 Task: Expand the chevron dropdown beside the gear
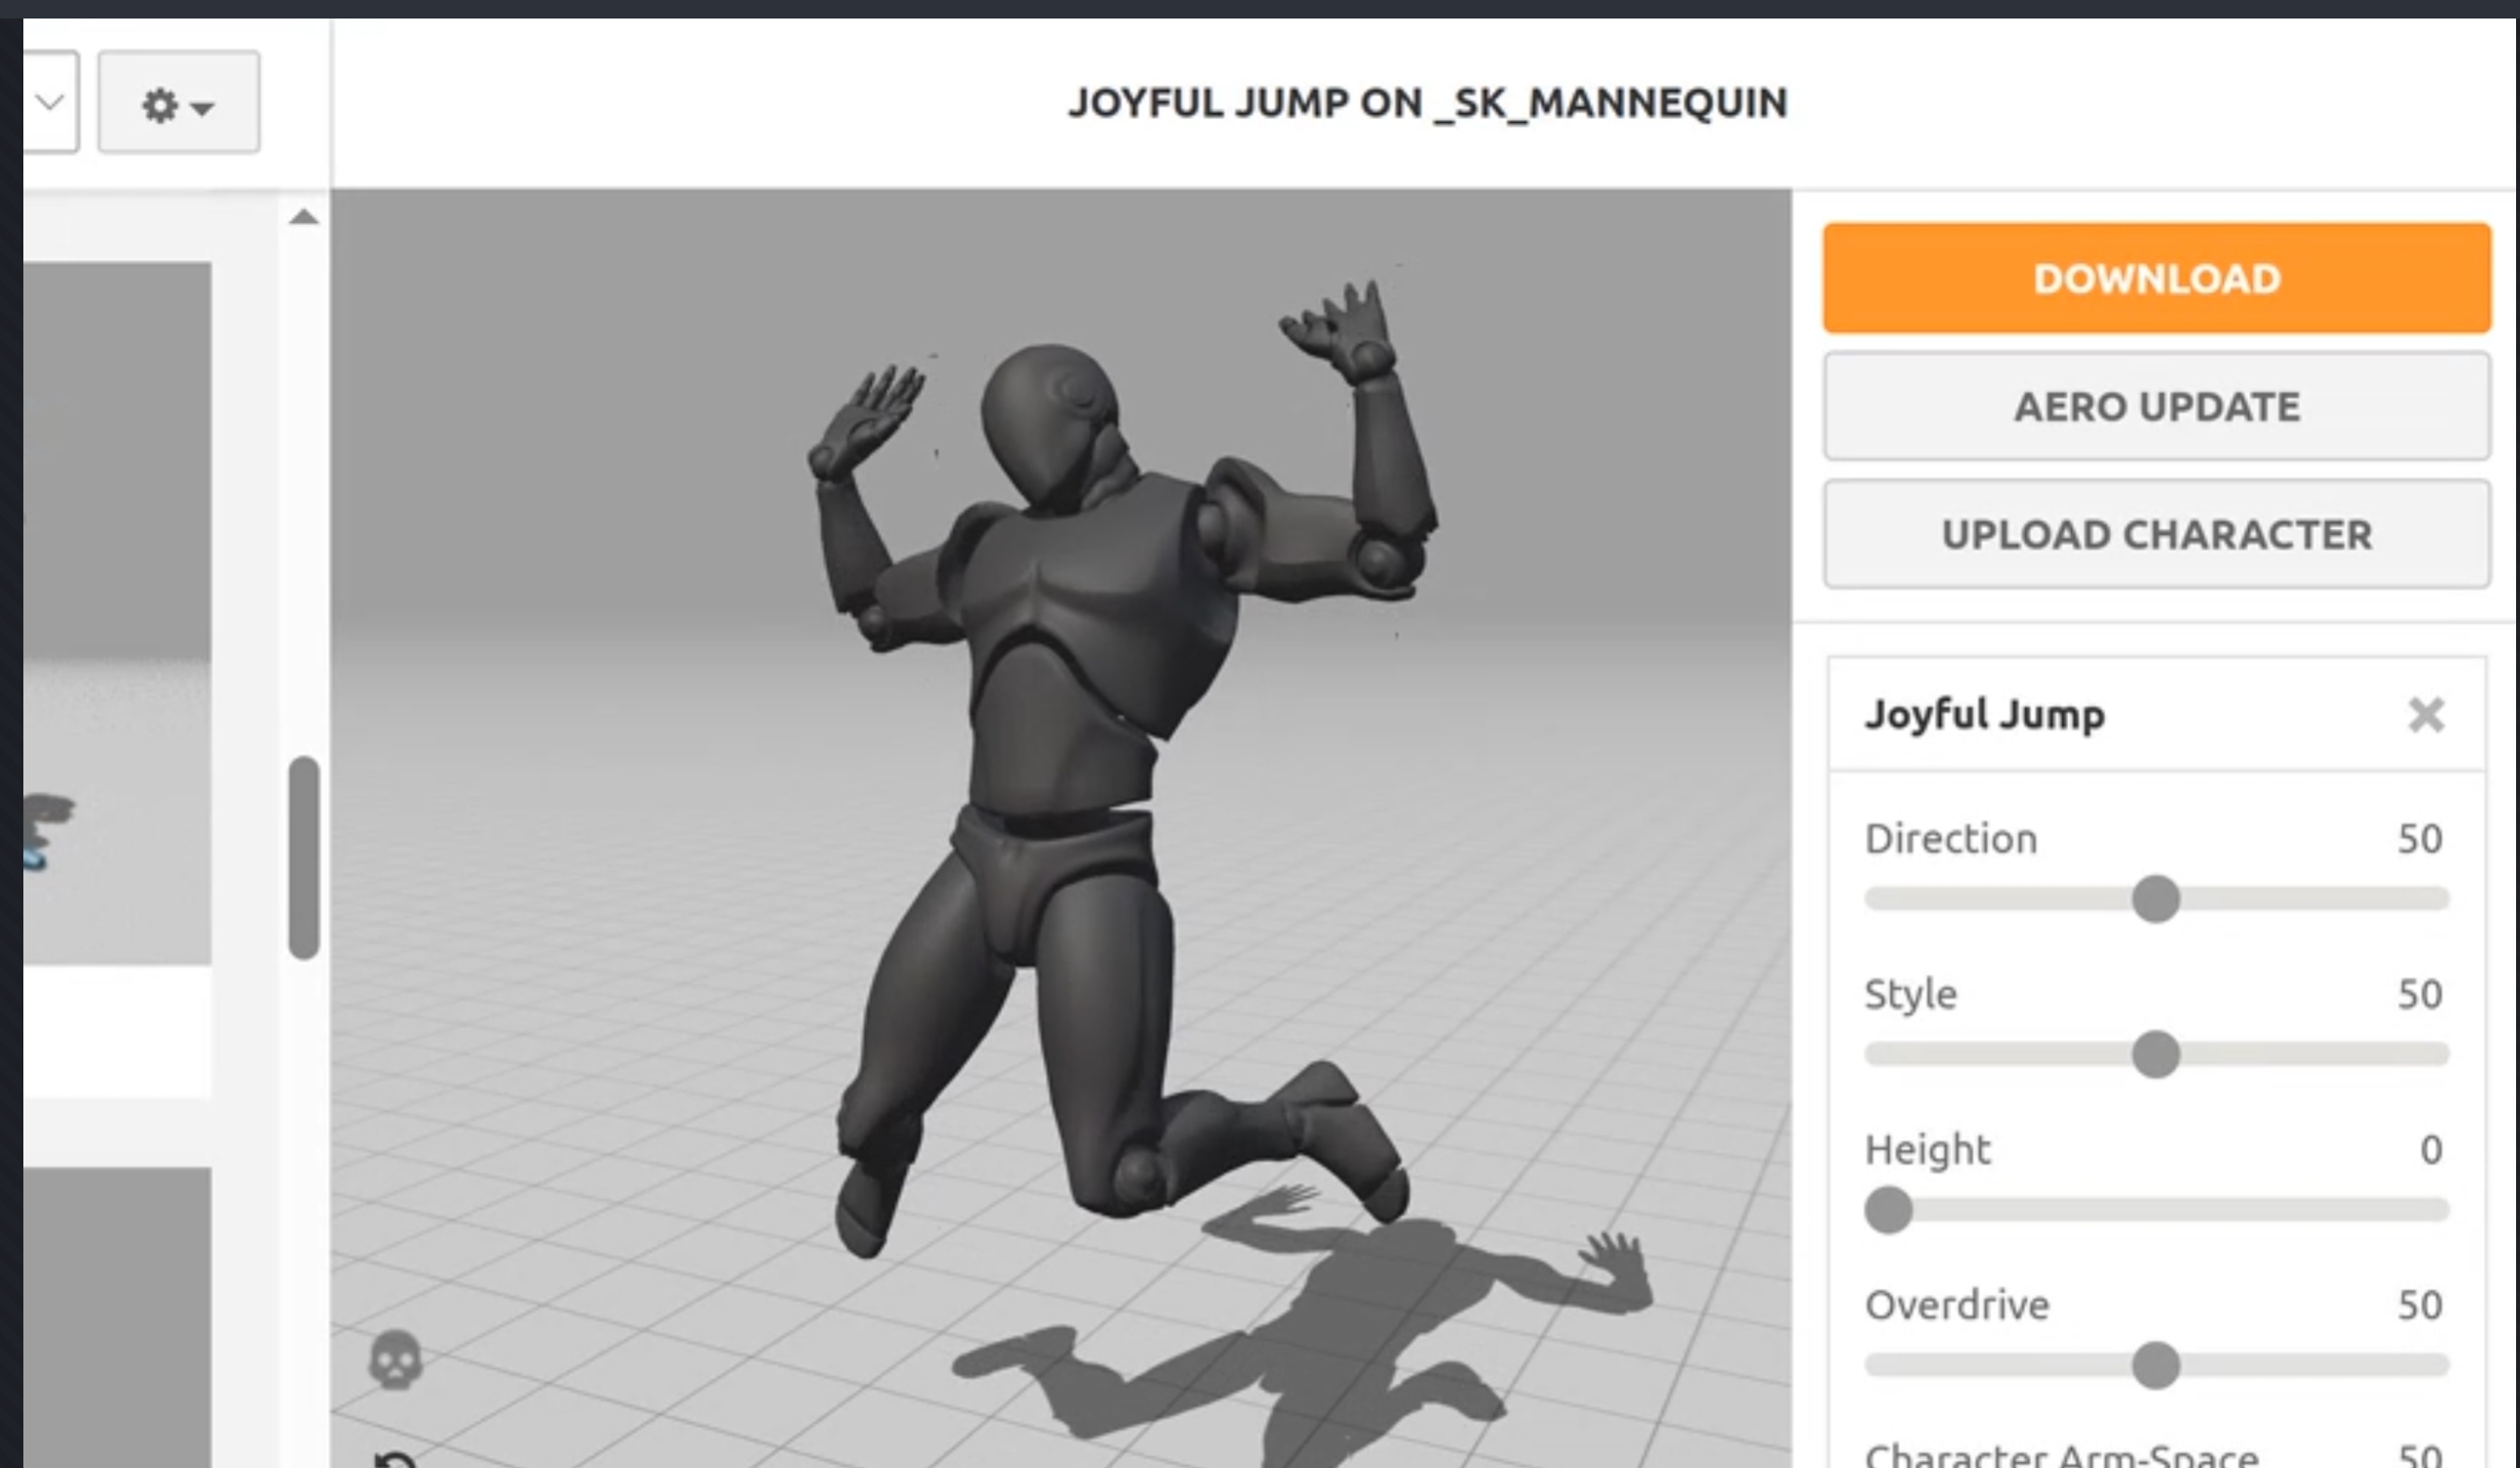click(50, 102)
